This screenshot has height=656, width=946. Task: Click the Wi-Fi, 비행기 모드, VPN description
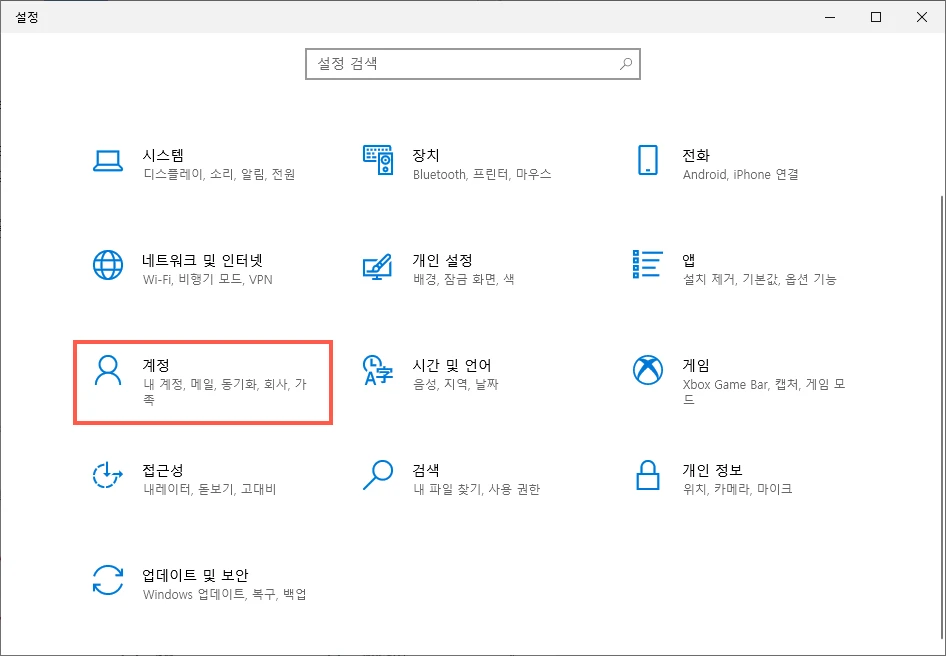coord(208,279)
